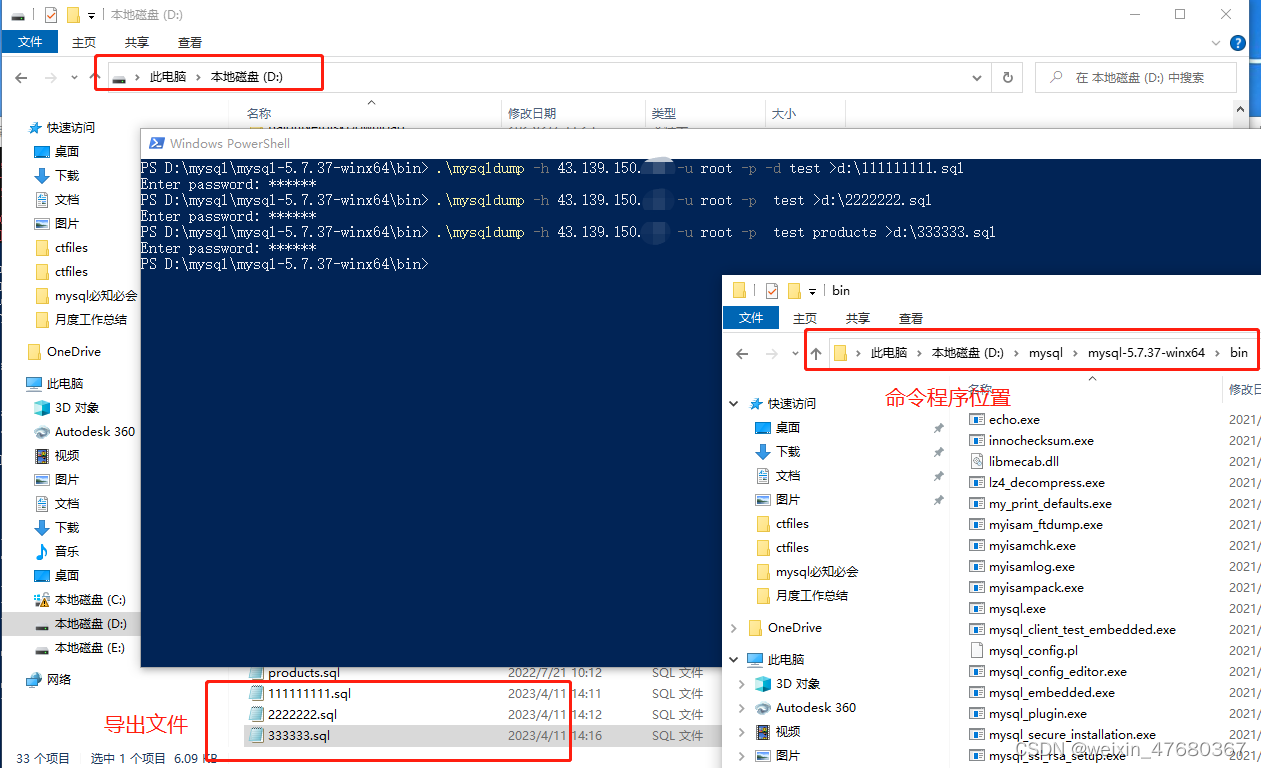1261x768 pixels.
Task: Refresh the D: drive folder view
Action: pyautogui.click(x=1007, y=77)
